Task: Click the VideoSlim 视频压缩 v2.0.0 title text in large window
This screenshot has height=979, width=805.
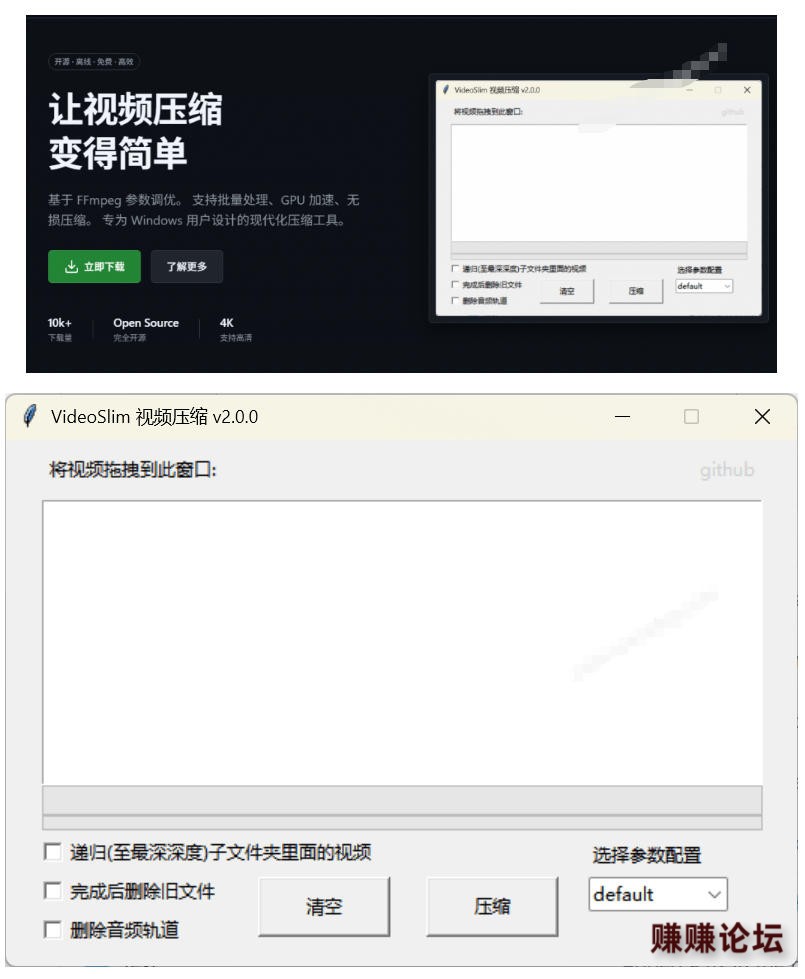Action: point(154,416)
